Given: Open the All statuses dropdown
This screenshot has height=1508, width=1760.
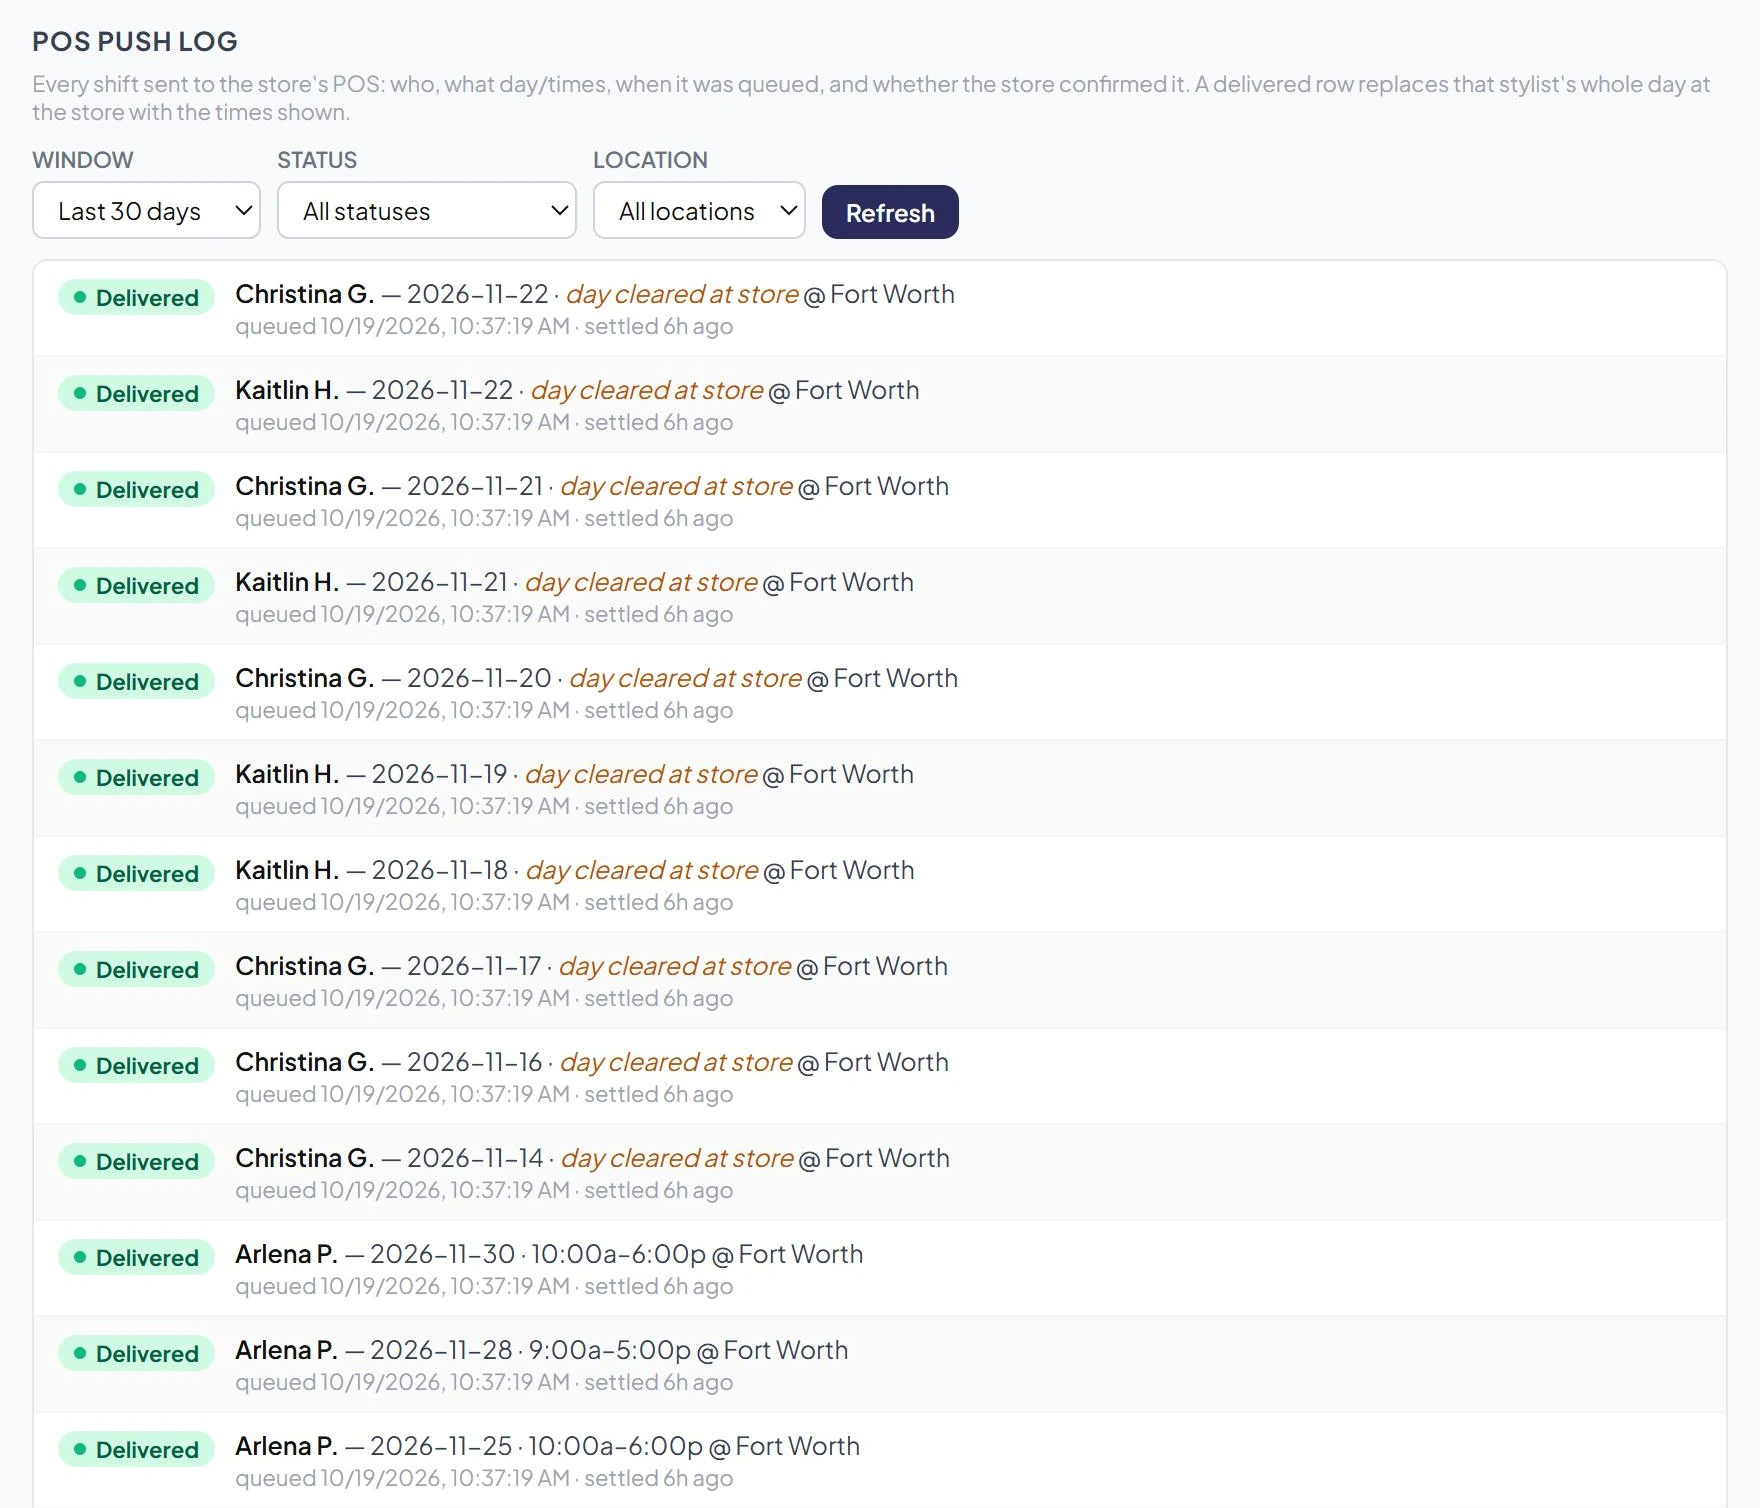Looking at the screenshot, I should click(x=426, y=211).
